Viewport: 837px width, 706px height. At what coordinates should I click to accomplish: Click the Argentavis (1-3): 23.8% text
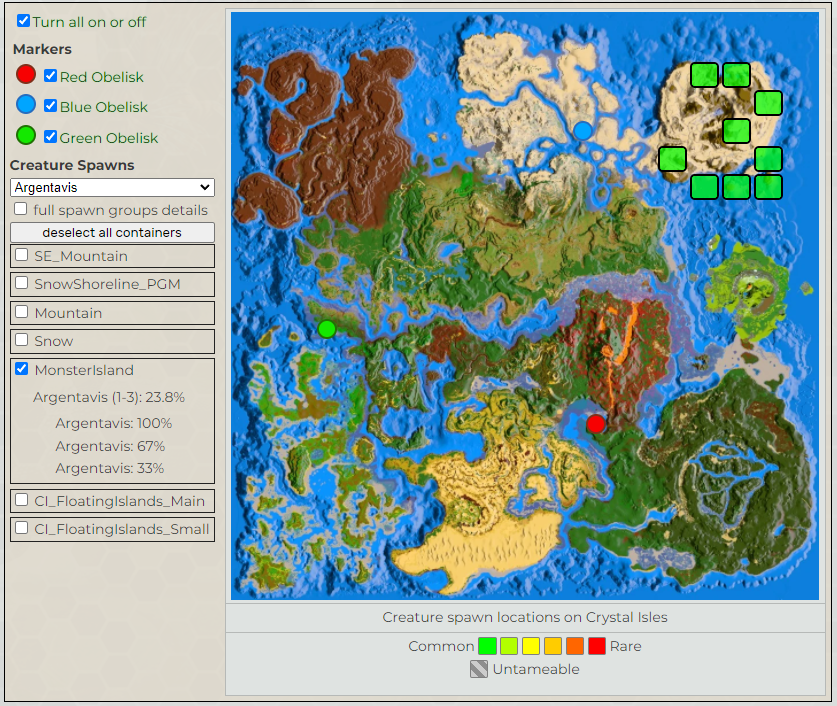[x=109, y=397]
